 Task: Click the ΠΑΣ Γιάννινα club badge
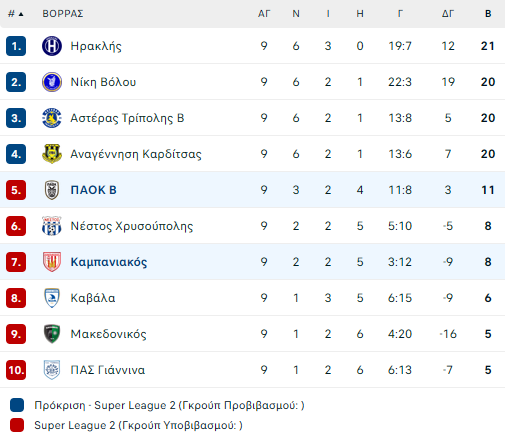[52, 370]
